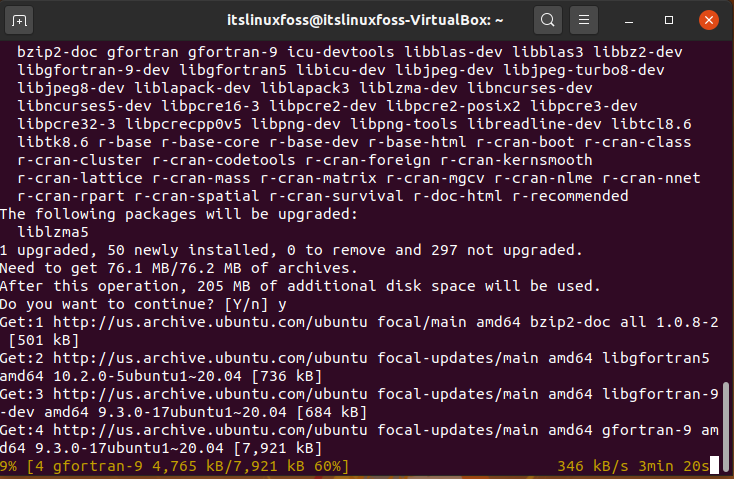Click the text cursor block after 20s
734x479 pixels.
(714, 466)
